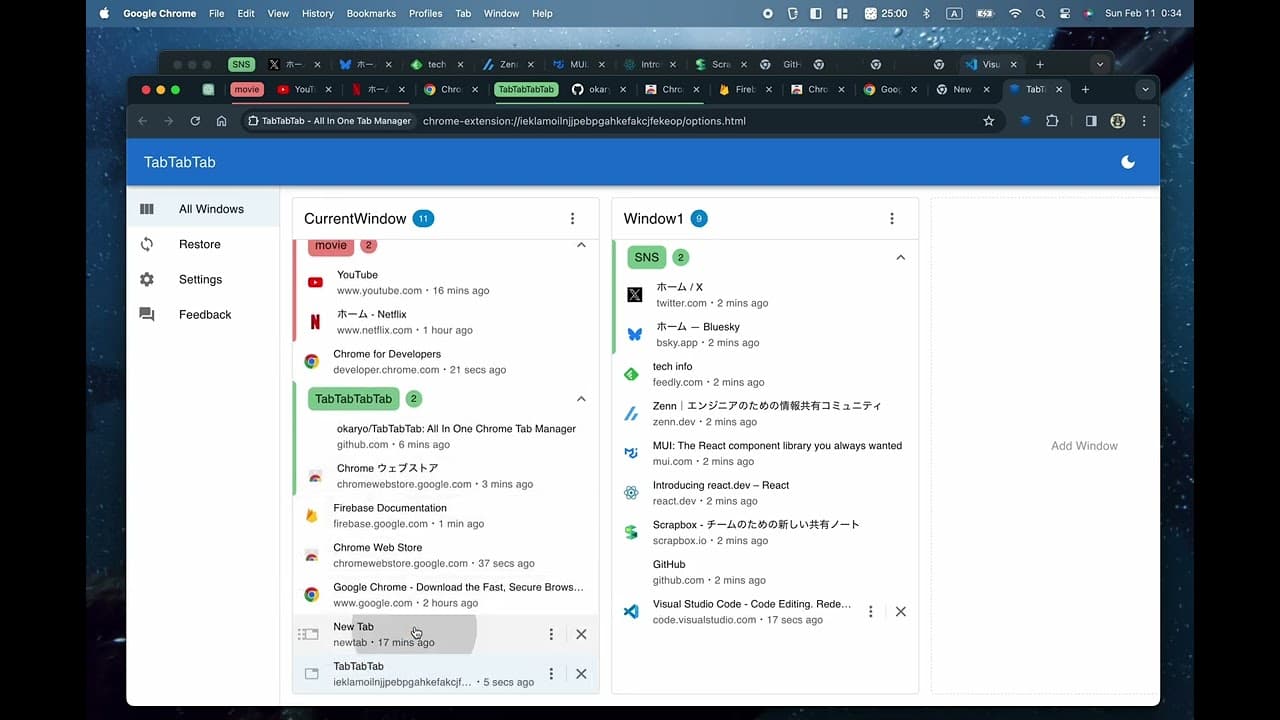
Task: Open Visual Studio Code entry options
Action: (870, 611)
